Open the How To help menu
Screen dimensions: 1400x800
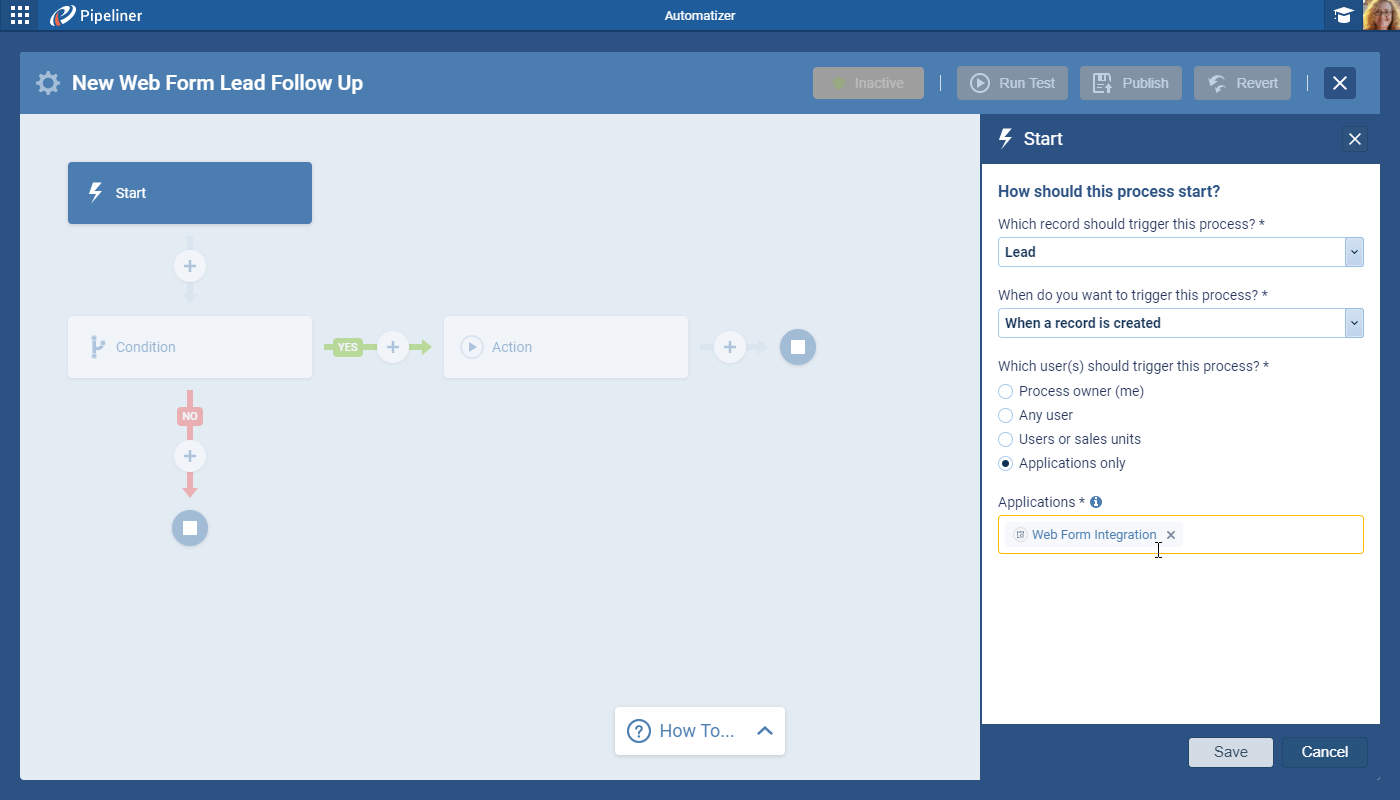click(x=690, y=731)
